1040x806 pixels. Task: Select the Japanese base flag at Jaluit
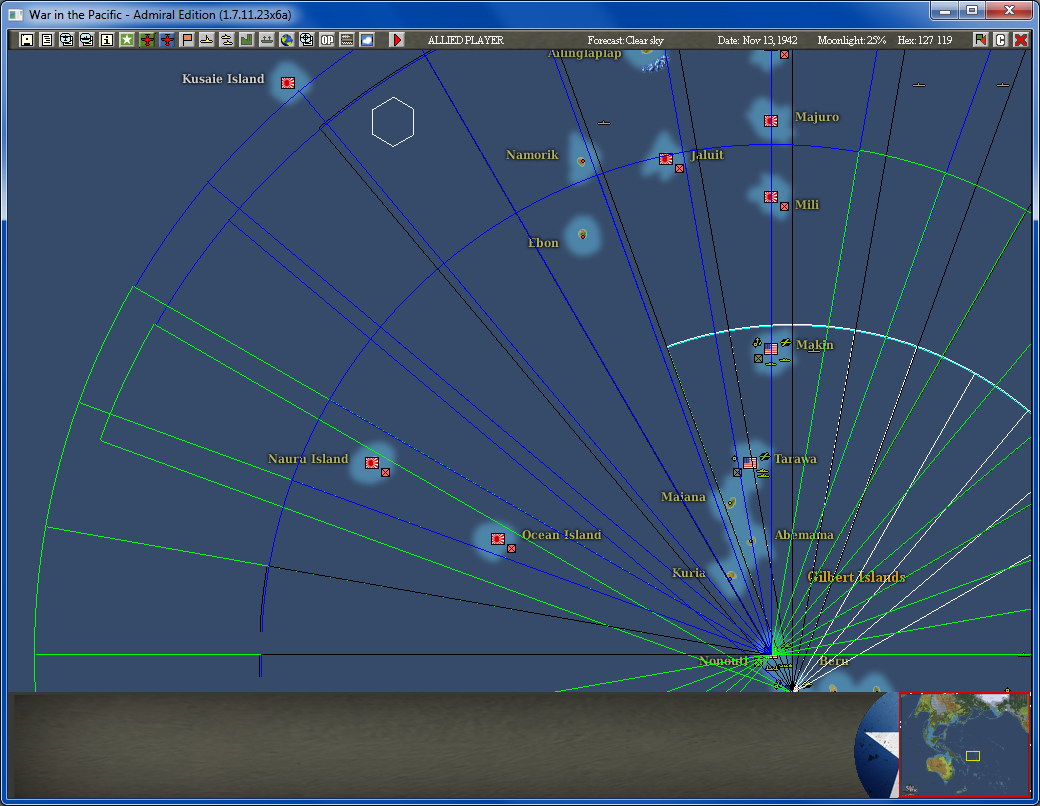tap(666, 159)
